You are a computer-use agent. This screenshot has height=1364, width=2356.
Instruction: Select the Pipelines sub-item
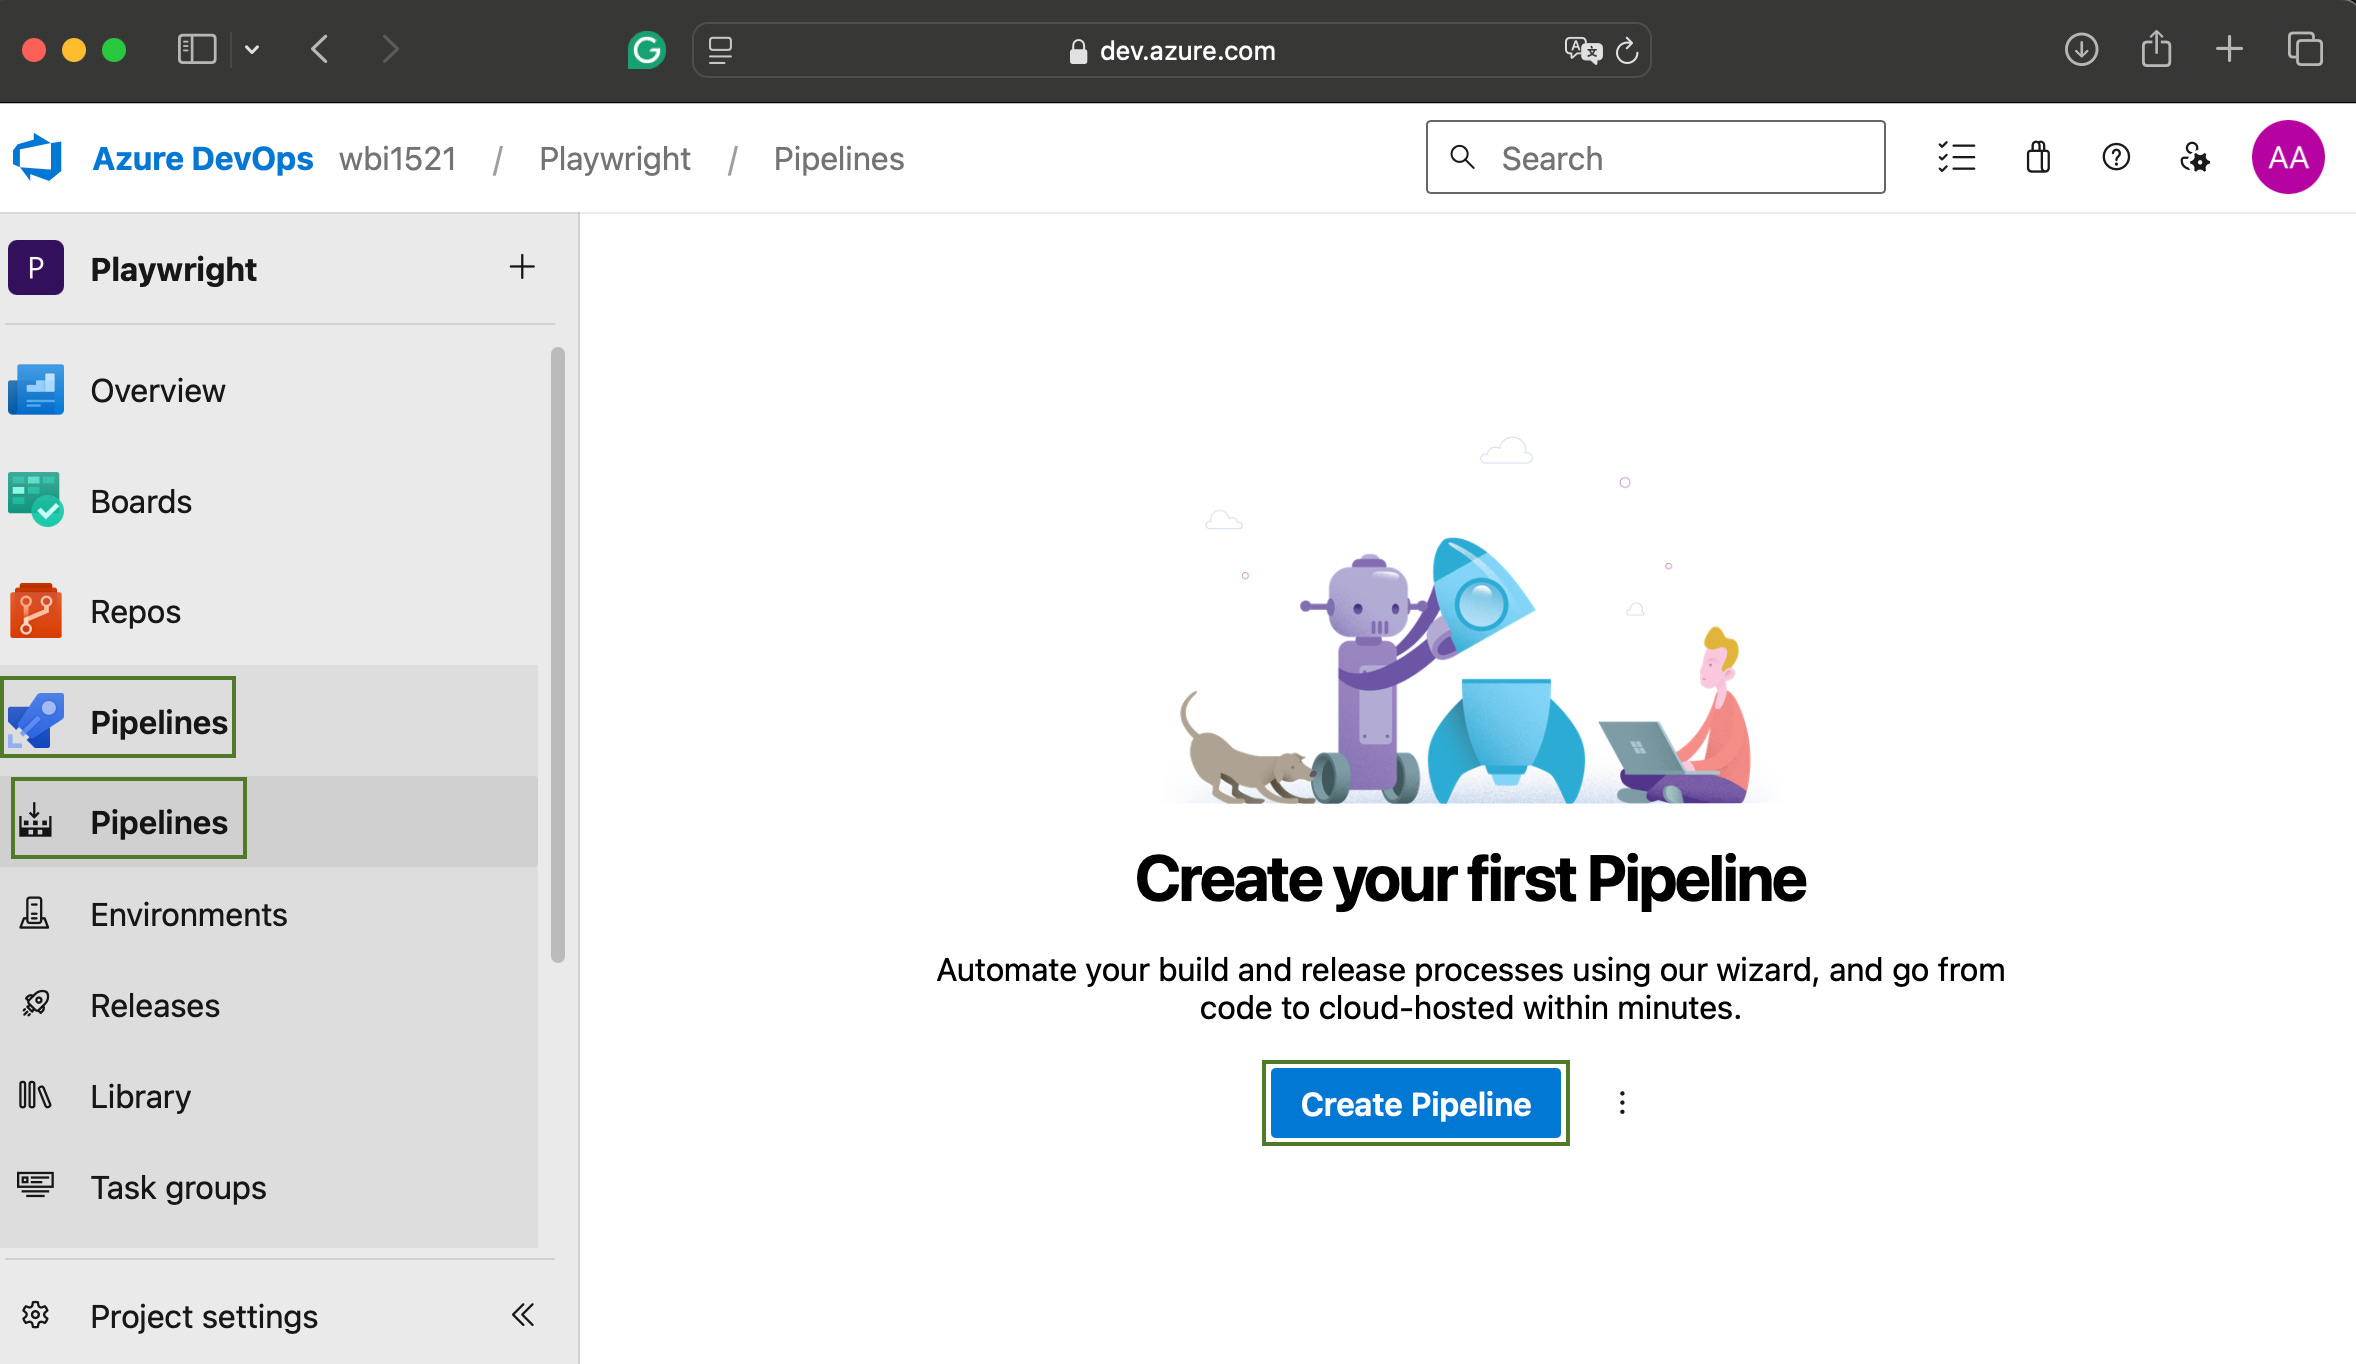[270, 821]
